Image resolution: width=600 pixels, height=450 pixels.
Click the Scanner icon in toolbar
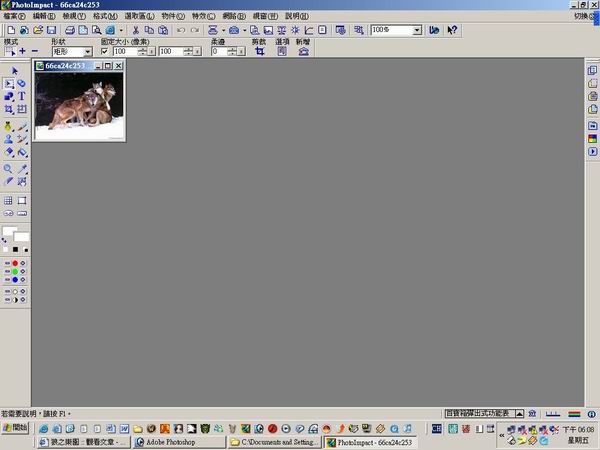click(x=213, y=30)
